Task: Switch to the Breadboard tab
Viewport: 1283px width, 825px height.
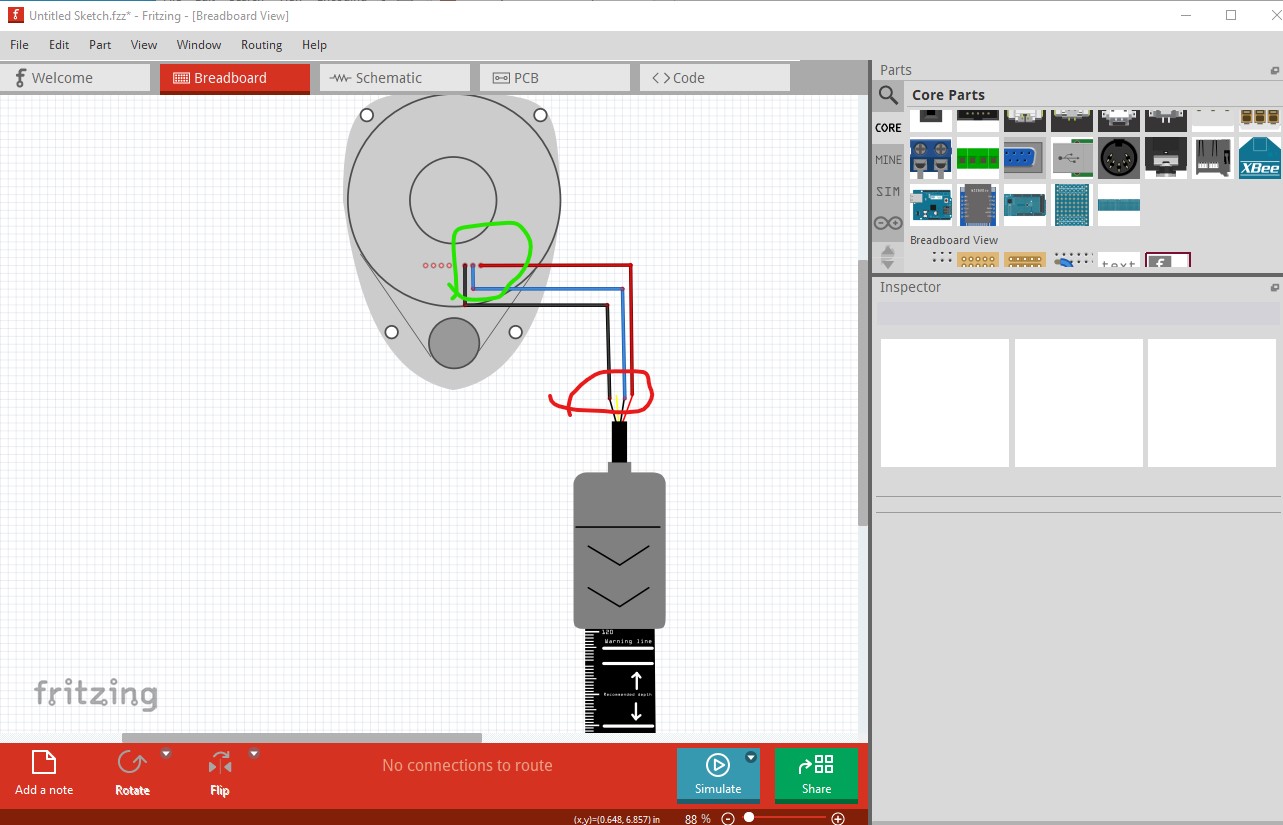Action: tap(235, 78)
